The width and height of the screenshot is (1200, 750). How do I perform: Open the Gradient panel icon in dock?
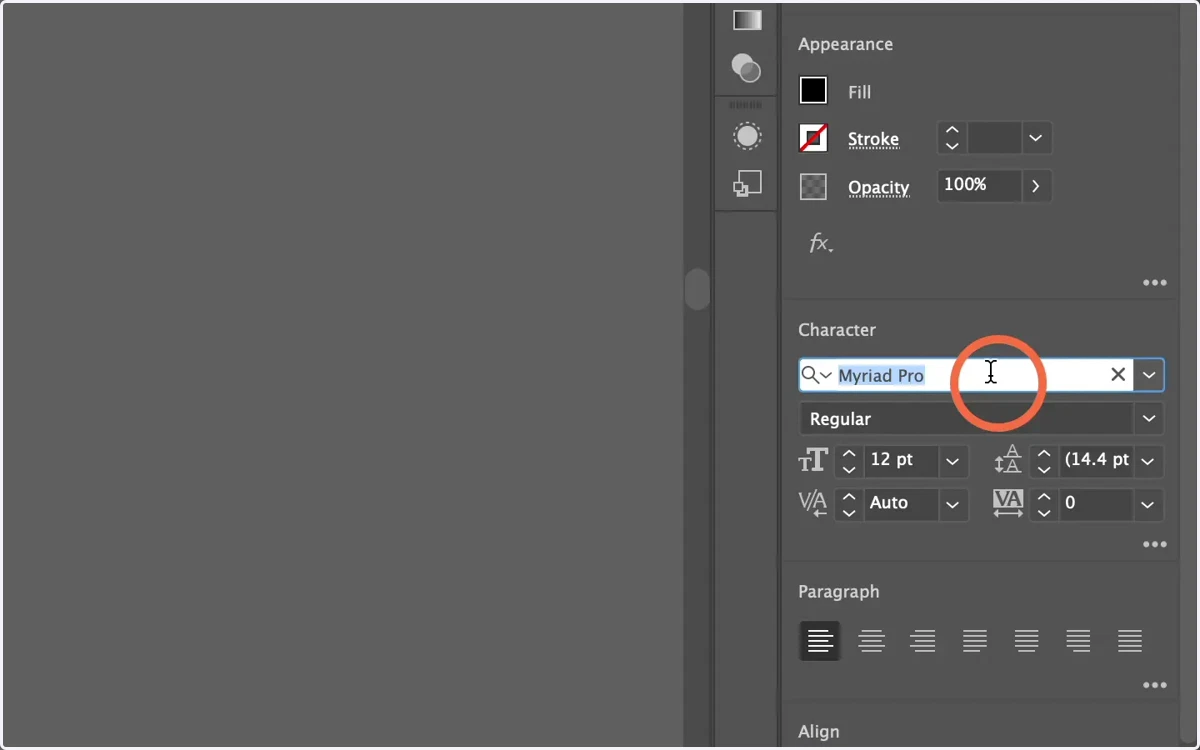click(x=747, y=20)
